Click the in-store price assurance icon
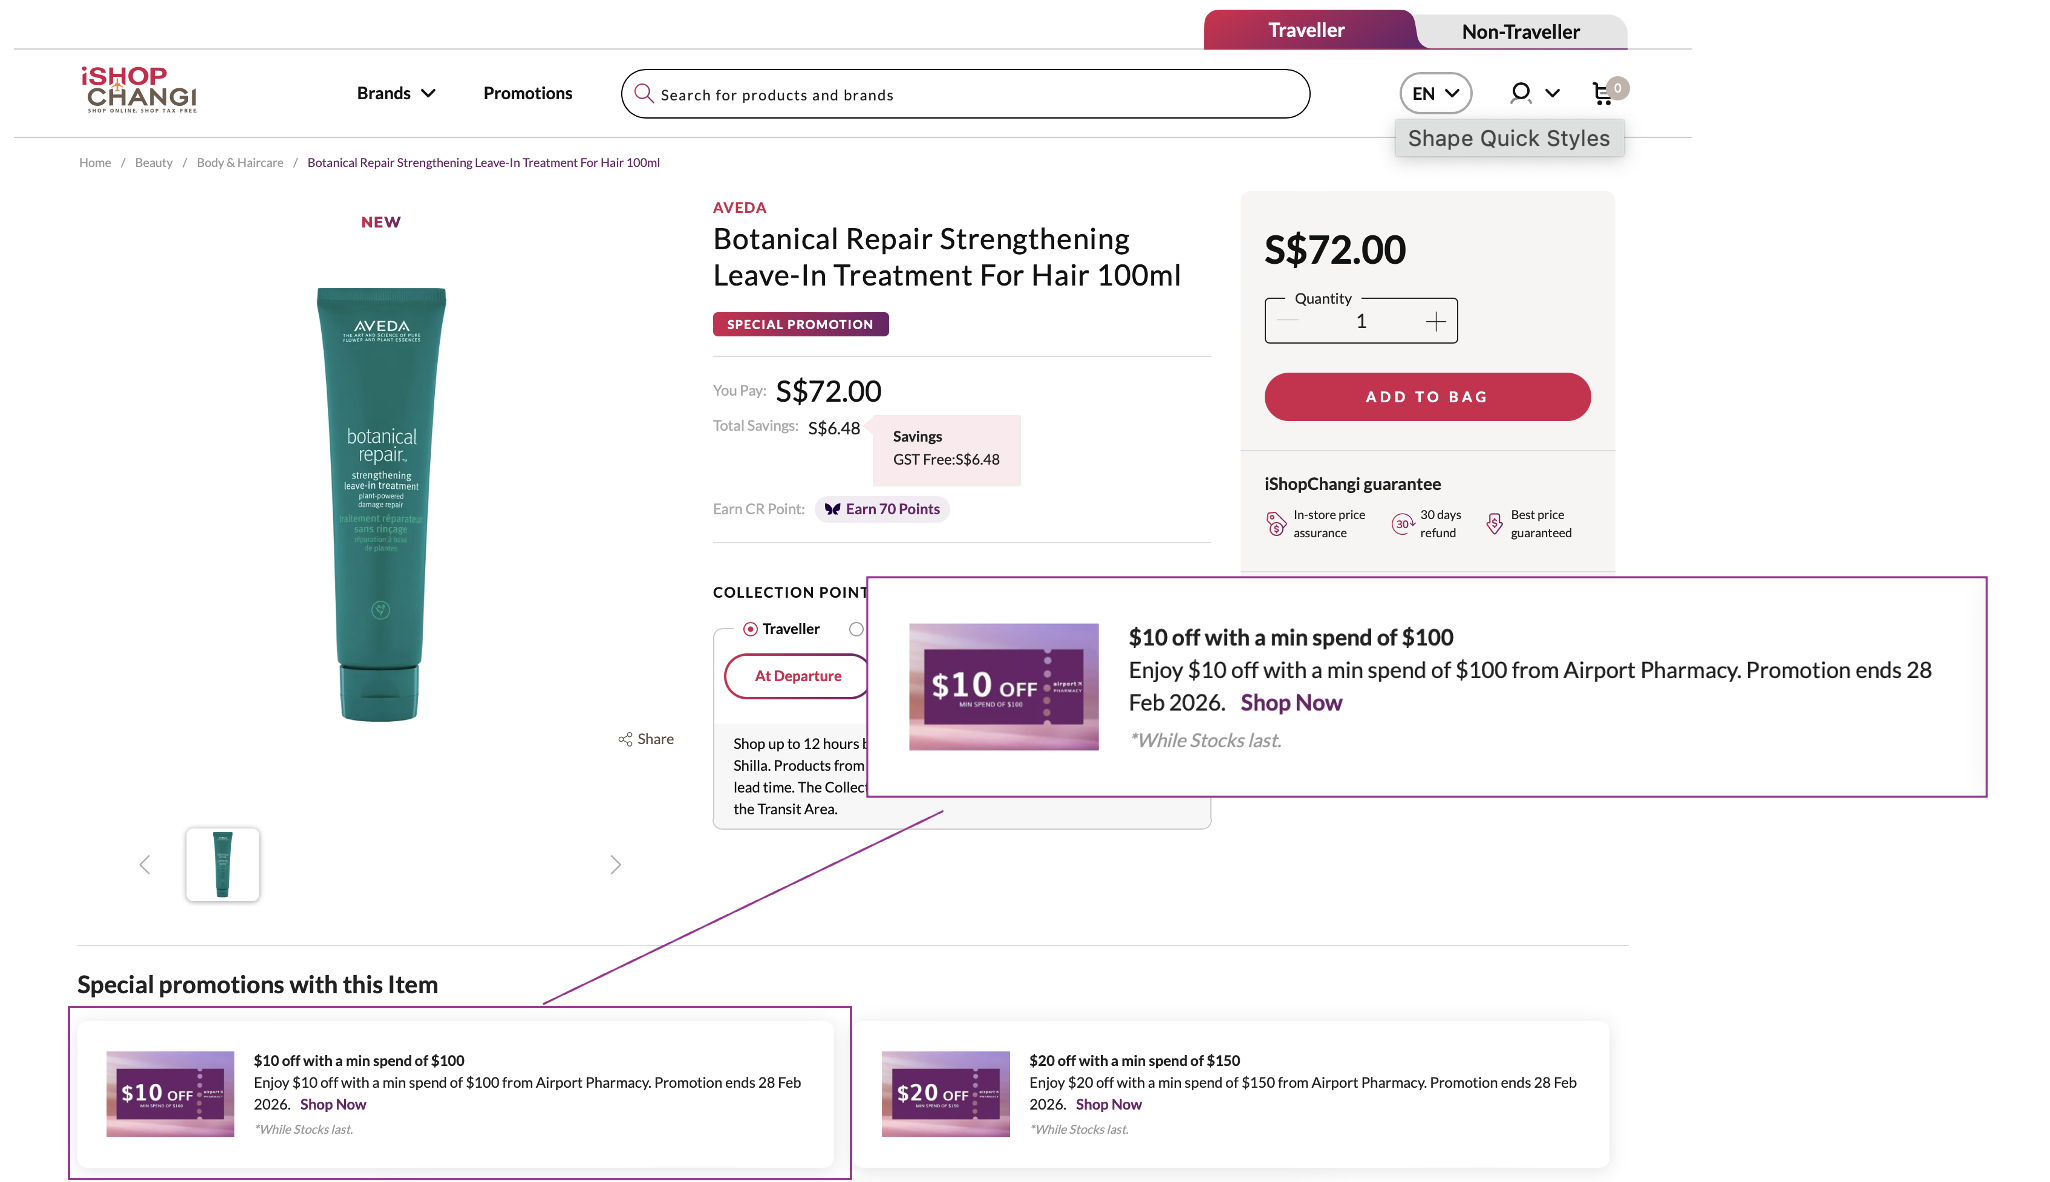Image resolution: width=2050 pixels, height=1182 pixels. (x=1276, y=524)
